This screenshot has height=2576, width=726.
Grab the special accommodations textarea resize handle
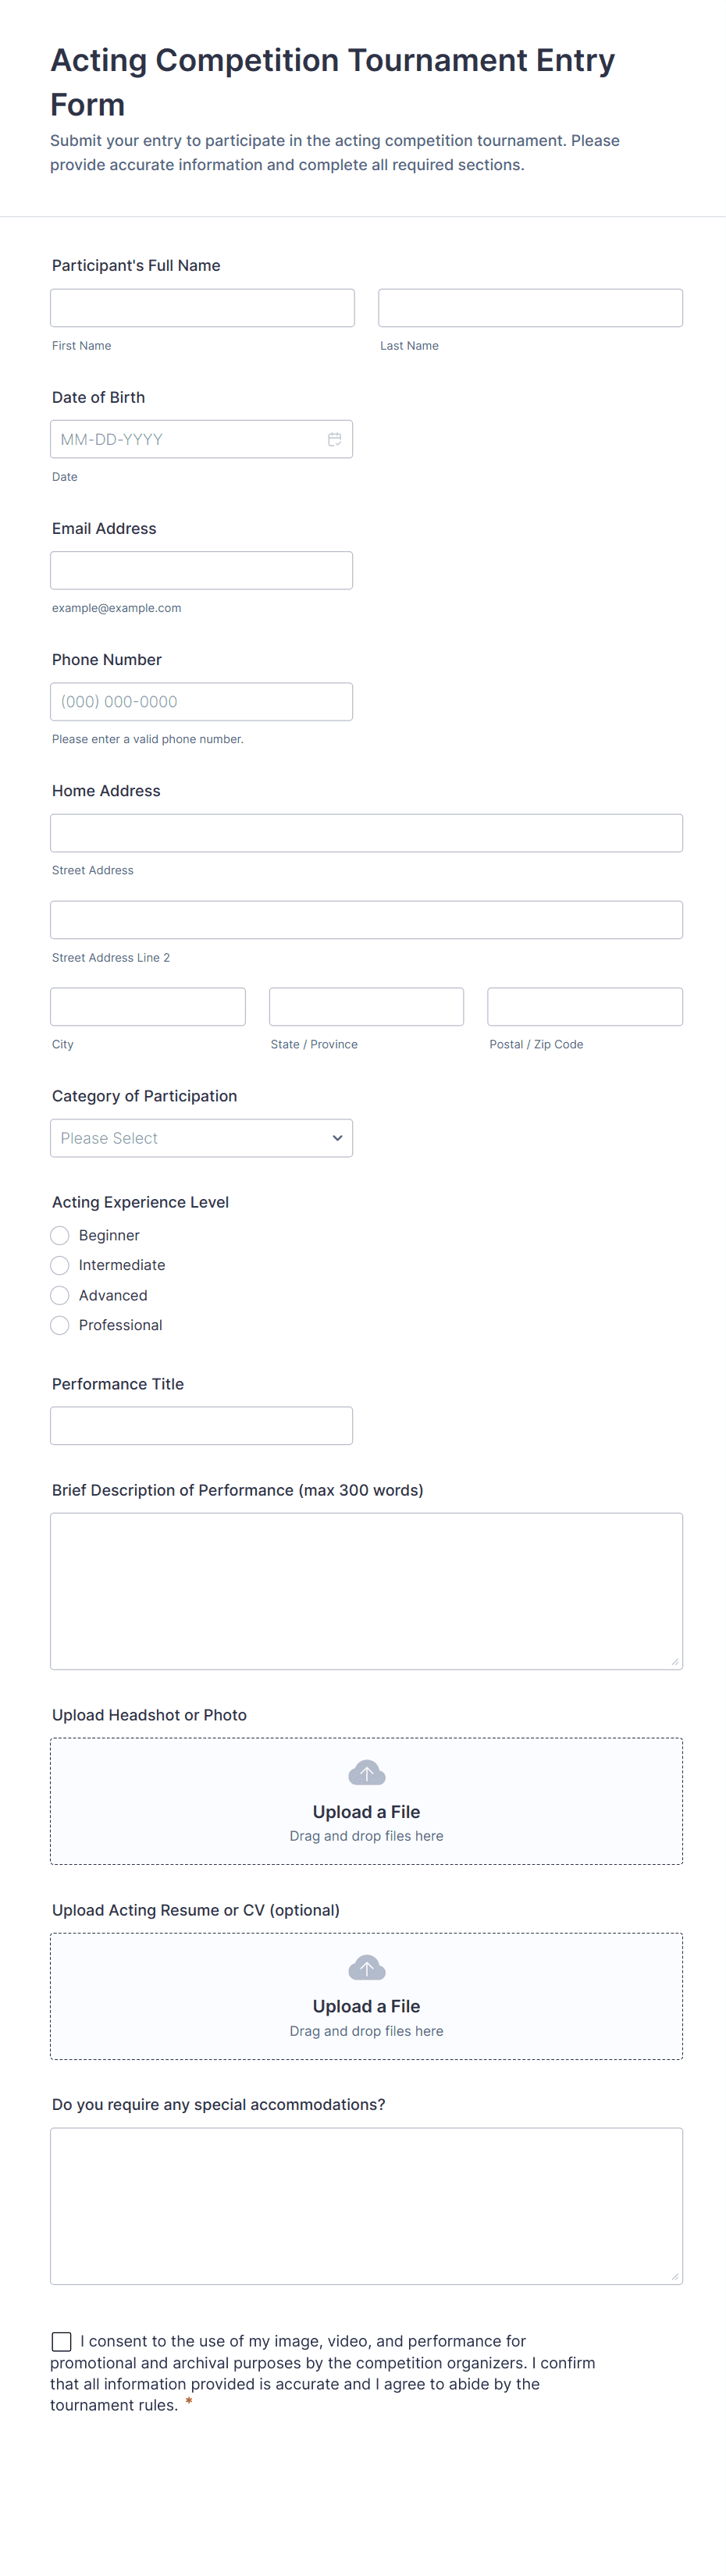pos(675,2277)
